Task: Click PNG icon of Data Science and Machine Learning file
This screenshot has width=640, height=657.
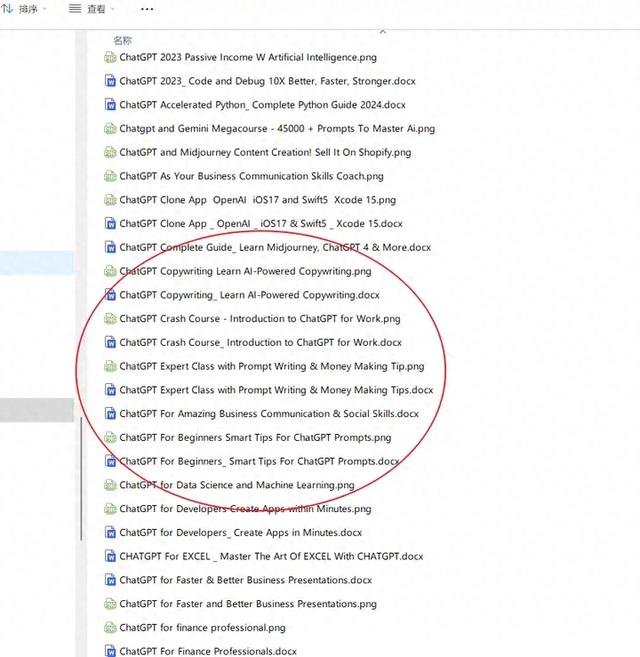Action: [x=110, y=485]
